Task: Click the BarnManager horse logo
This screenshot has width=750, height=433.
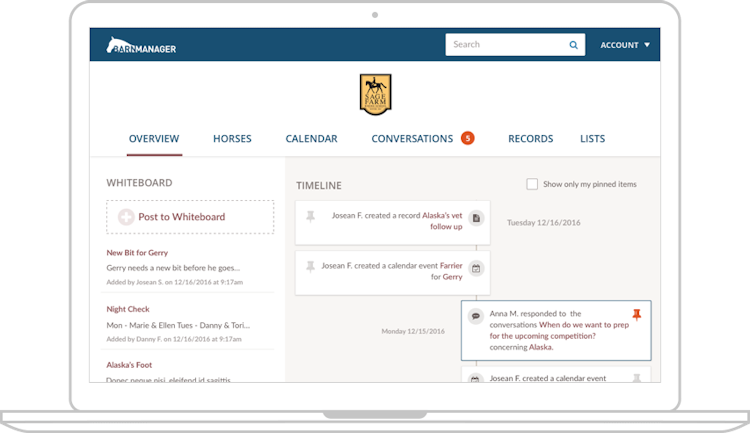Action: (141, 45)
